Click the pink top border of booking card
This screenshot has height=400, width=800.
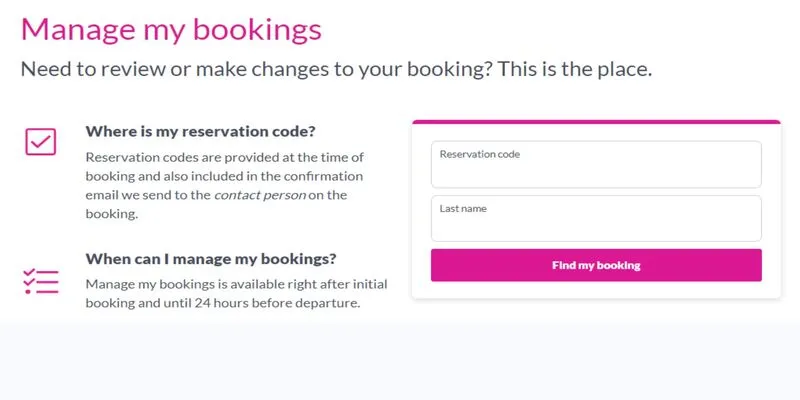[596, 122]
